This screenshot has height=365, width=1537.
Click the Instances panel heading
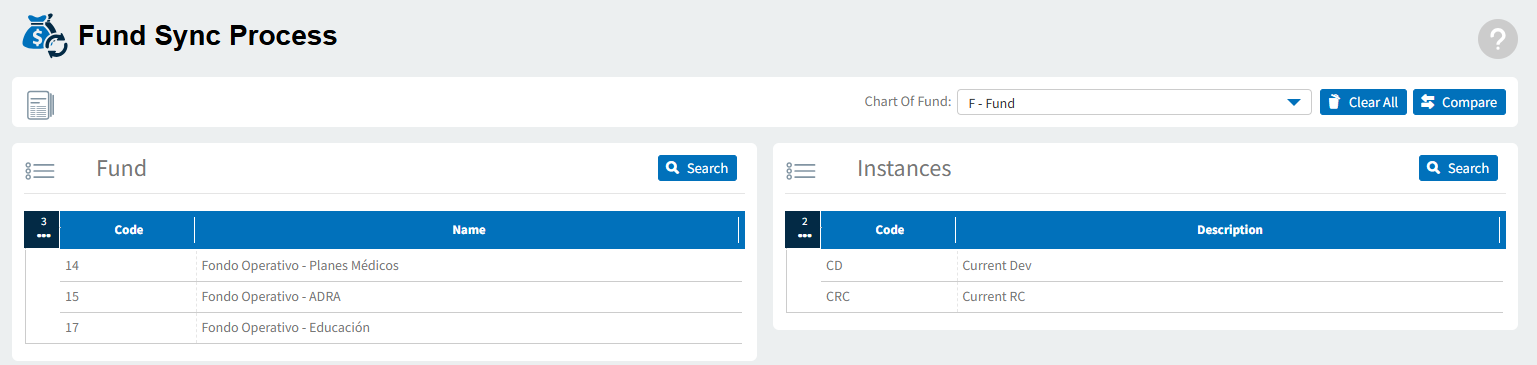[x=904, y=168]
